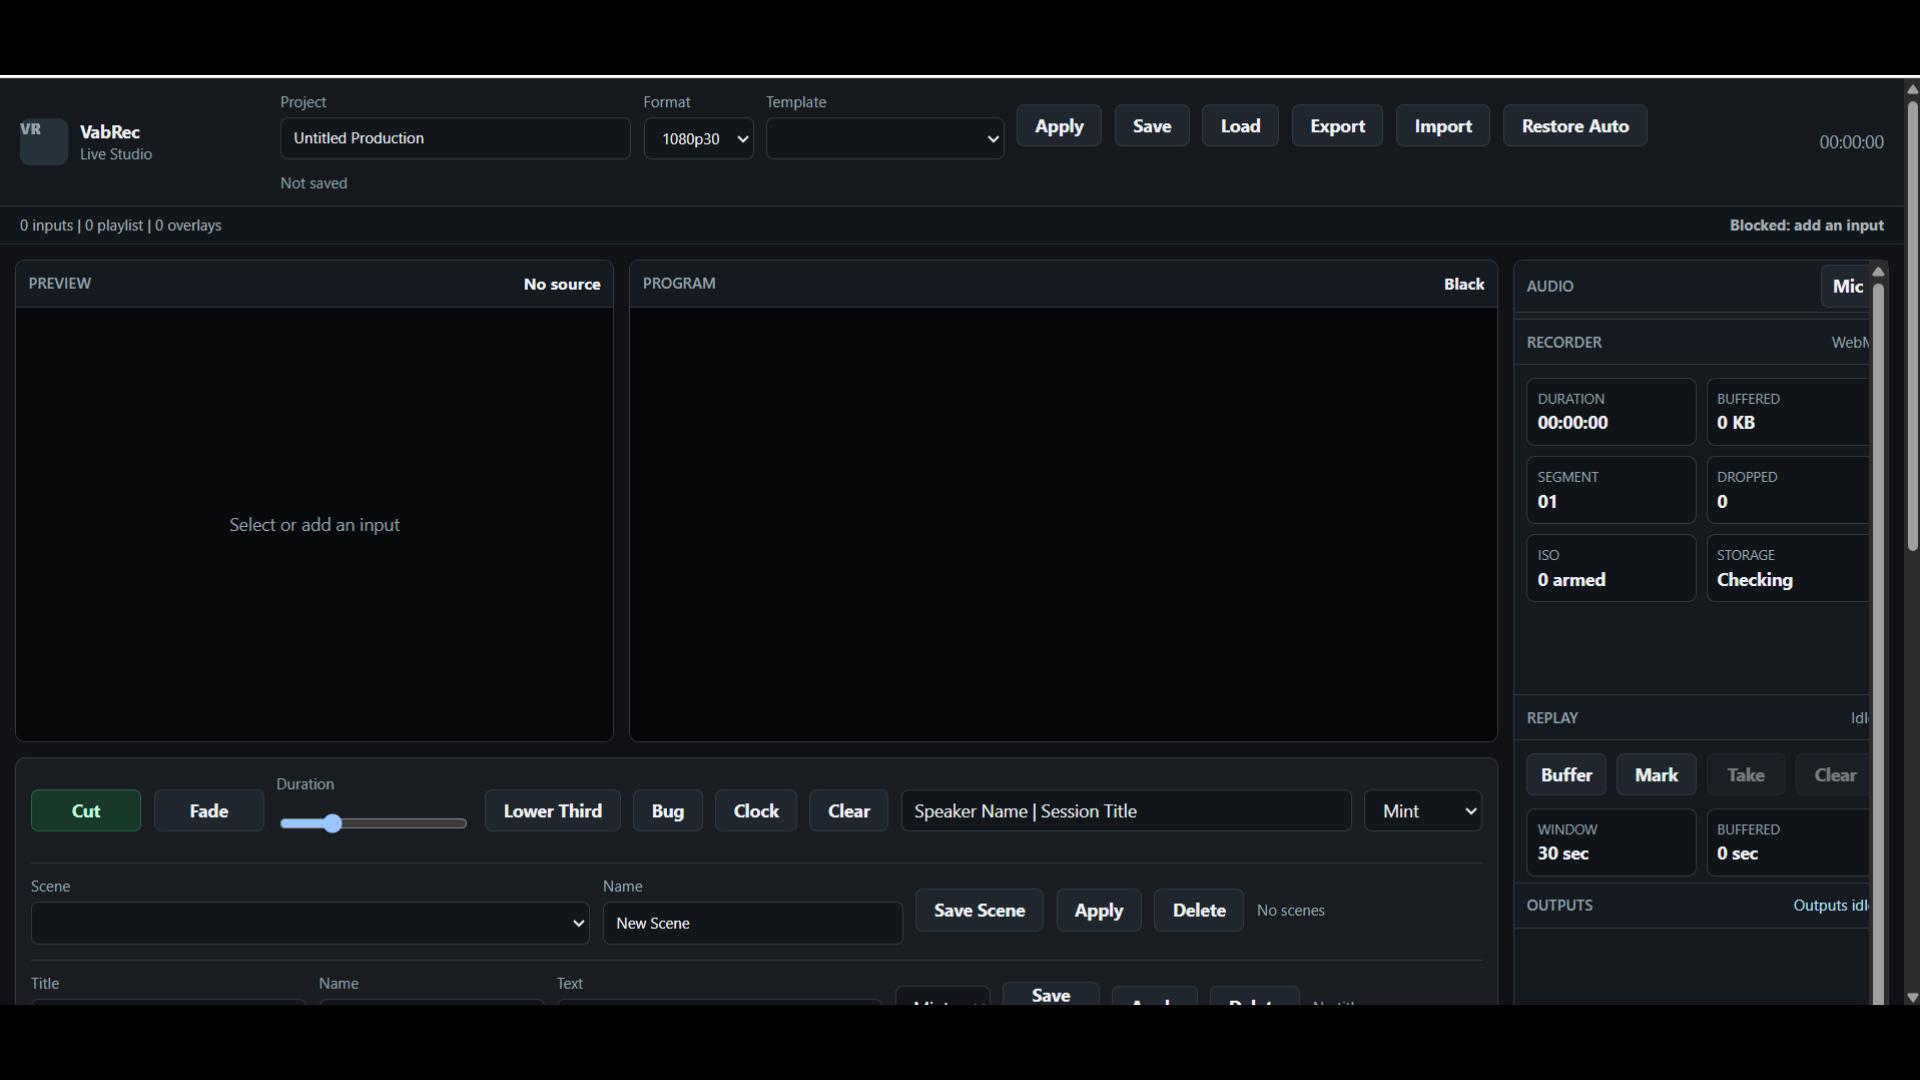
Task: Toggle the Bug overlay
Action: [x=668, y=811]
